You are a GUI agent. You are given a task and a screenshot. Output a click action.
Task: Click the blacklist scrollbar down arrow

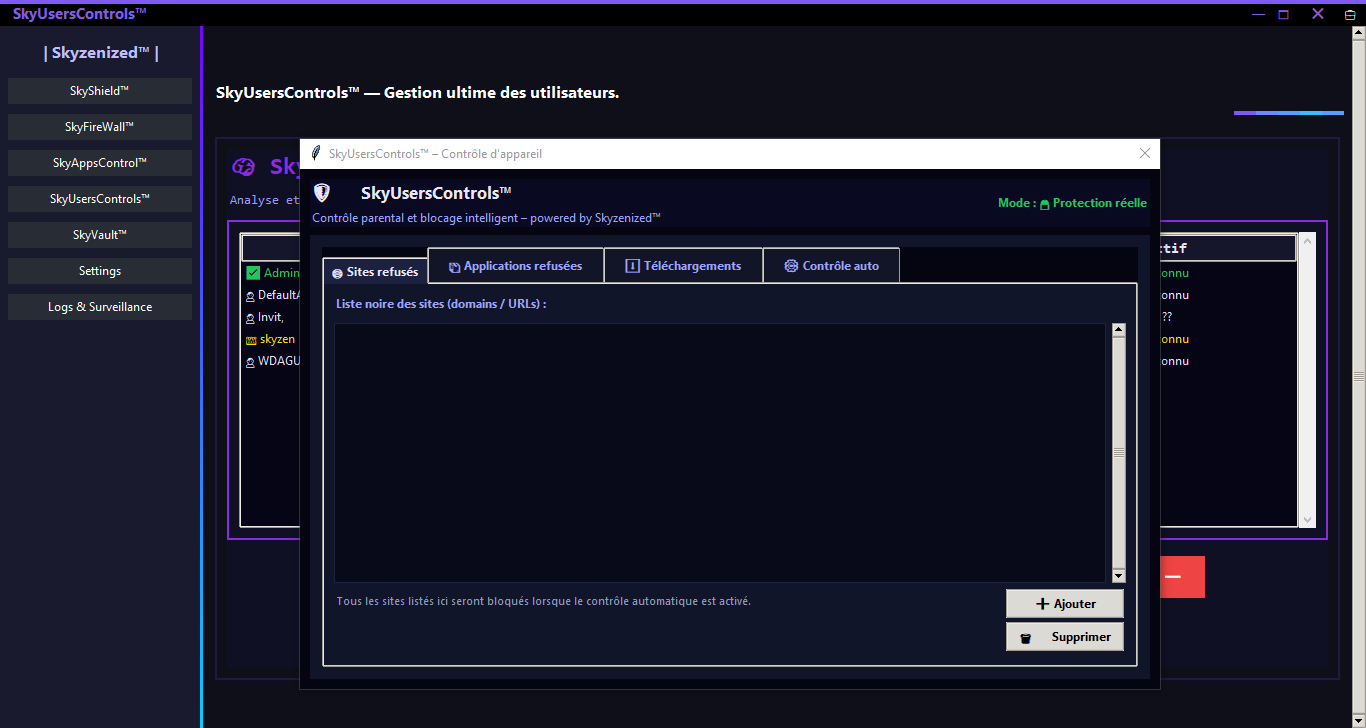pyautogui.click(x=1119, y=576)
